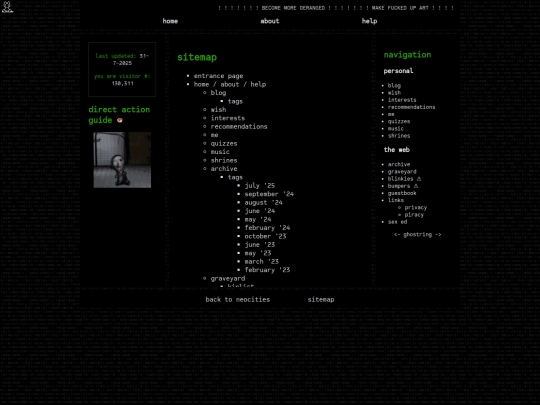The height and width of the screenshot is (405, 540).
Task: Open about in the top menu
Action: click(270, 21)
